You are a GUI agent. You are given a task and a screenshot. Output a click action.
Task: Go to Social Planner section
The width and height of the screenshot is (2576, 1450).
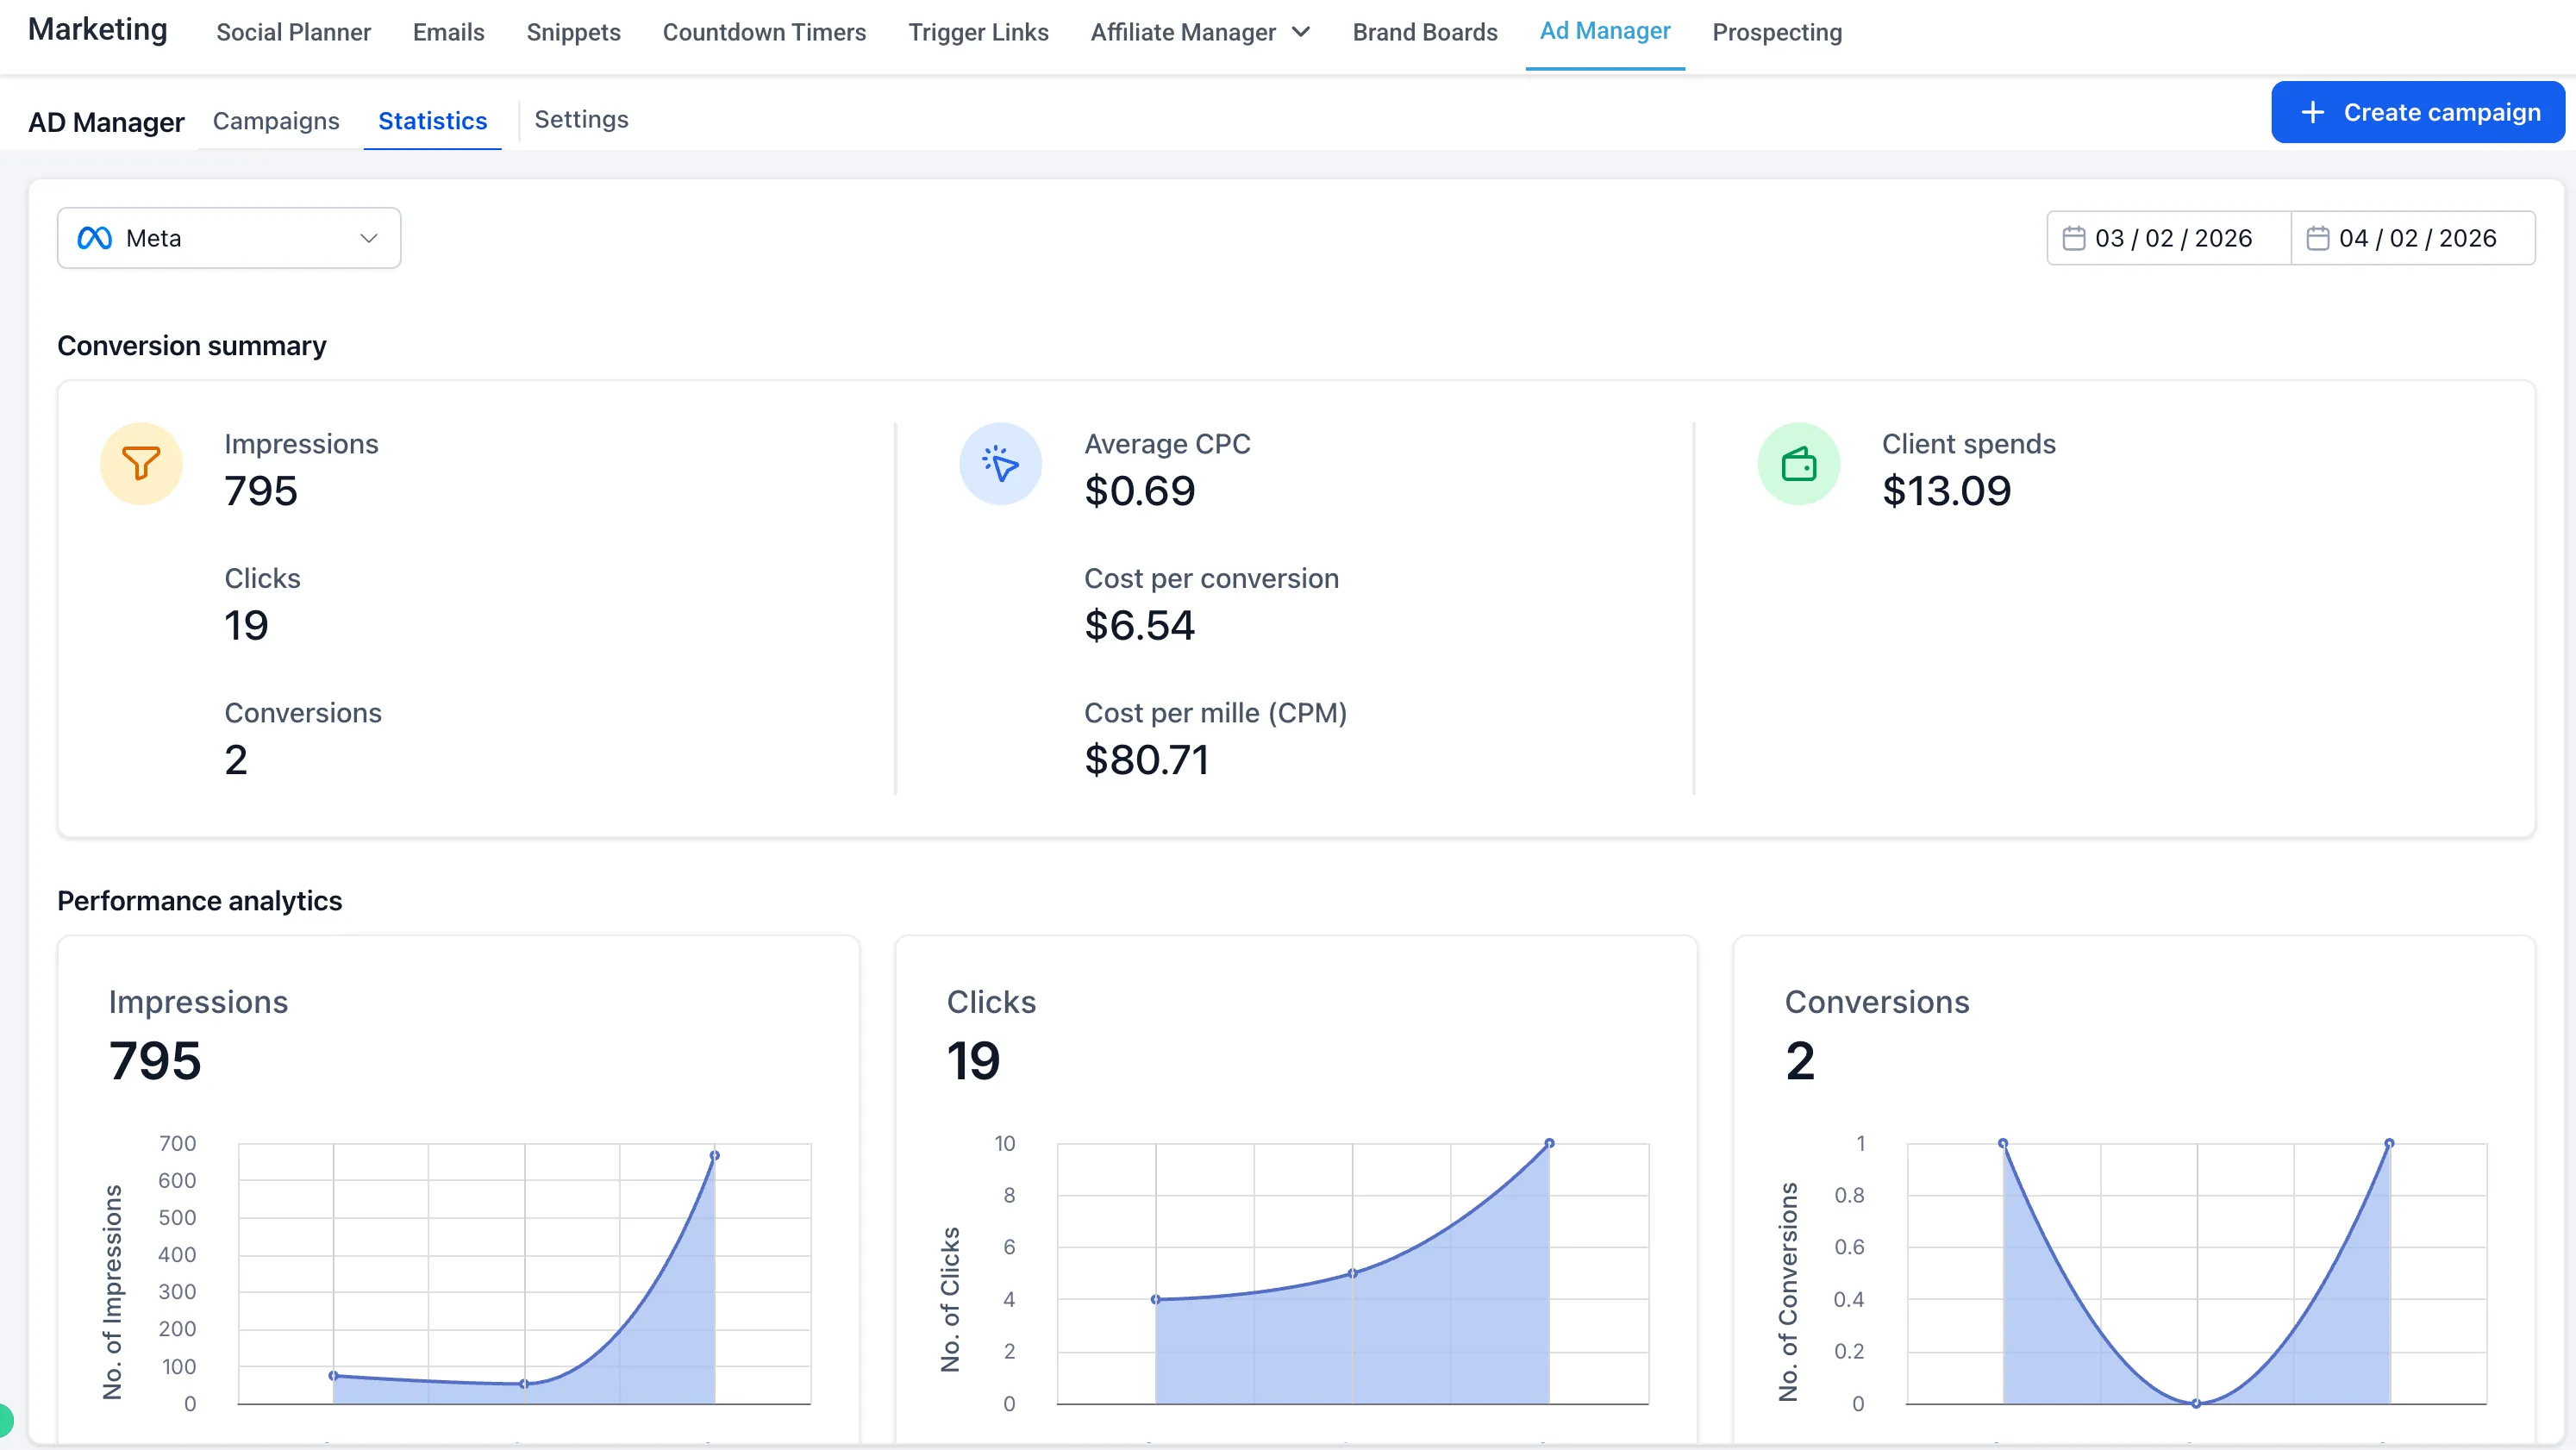tap(293, 32)
